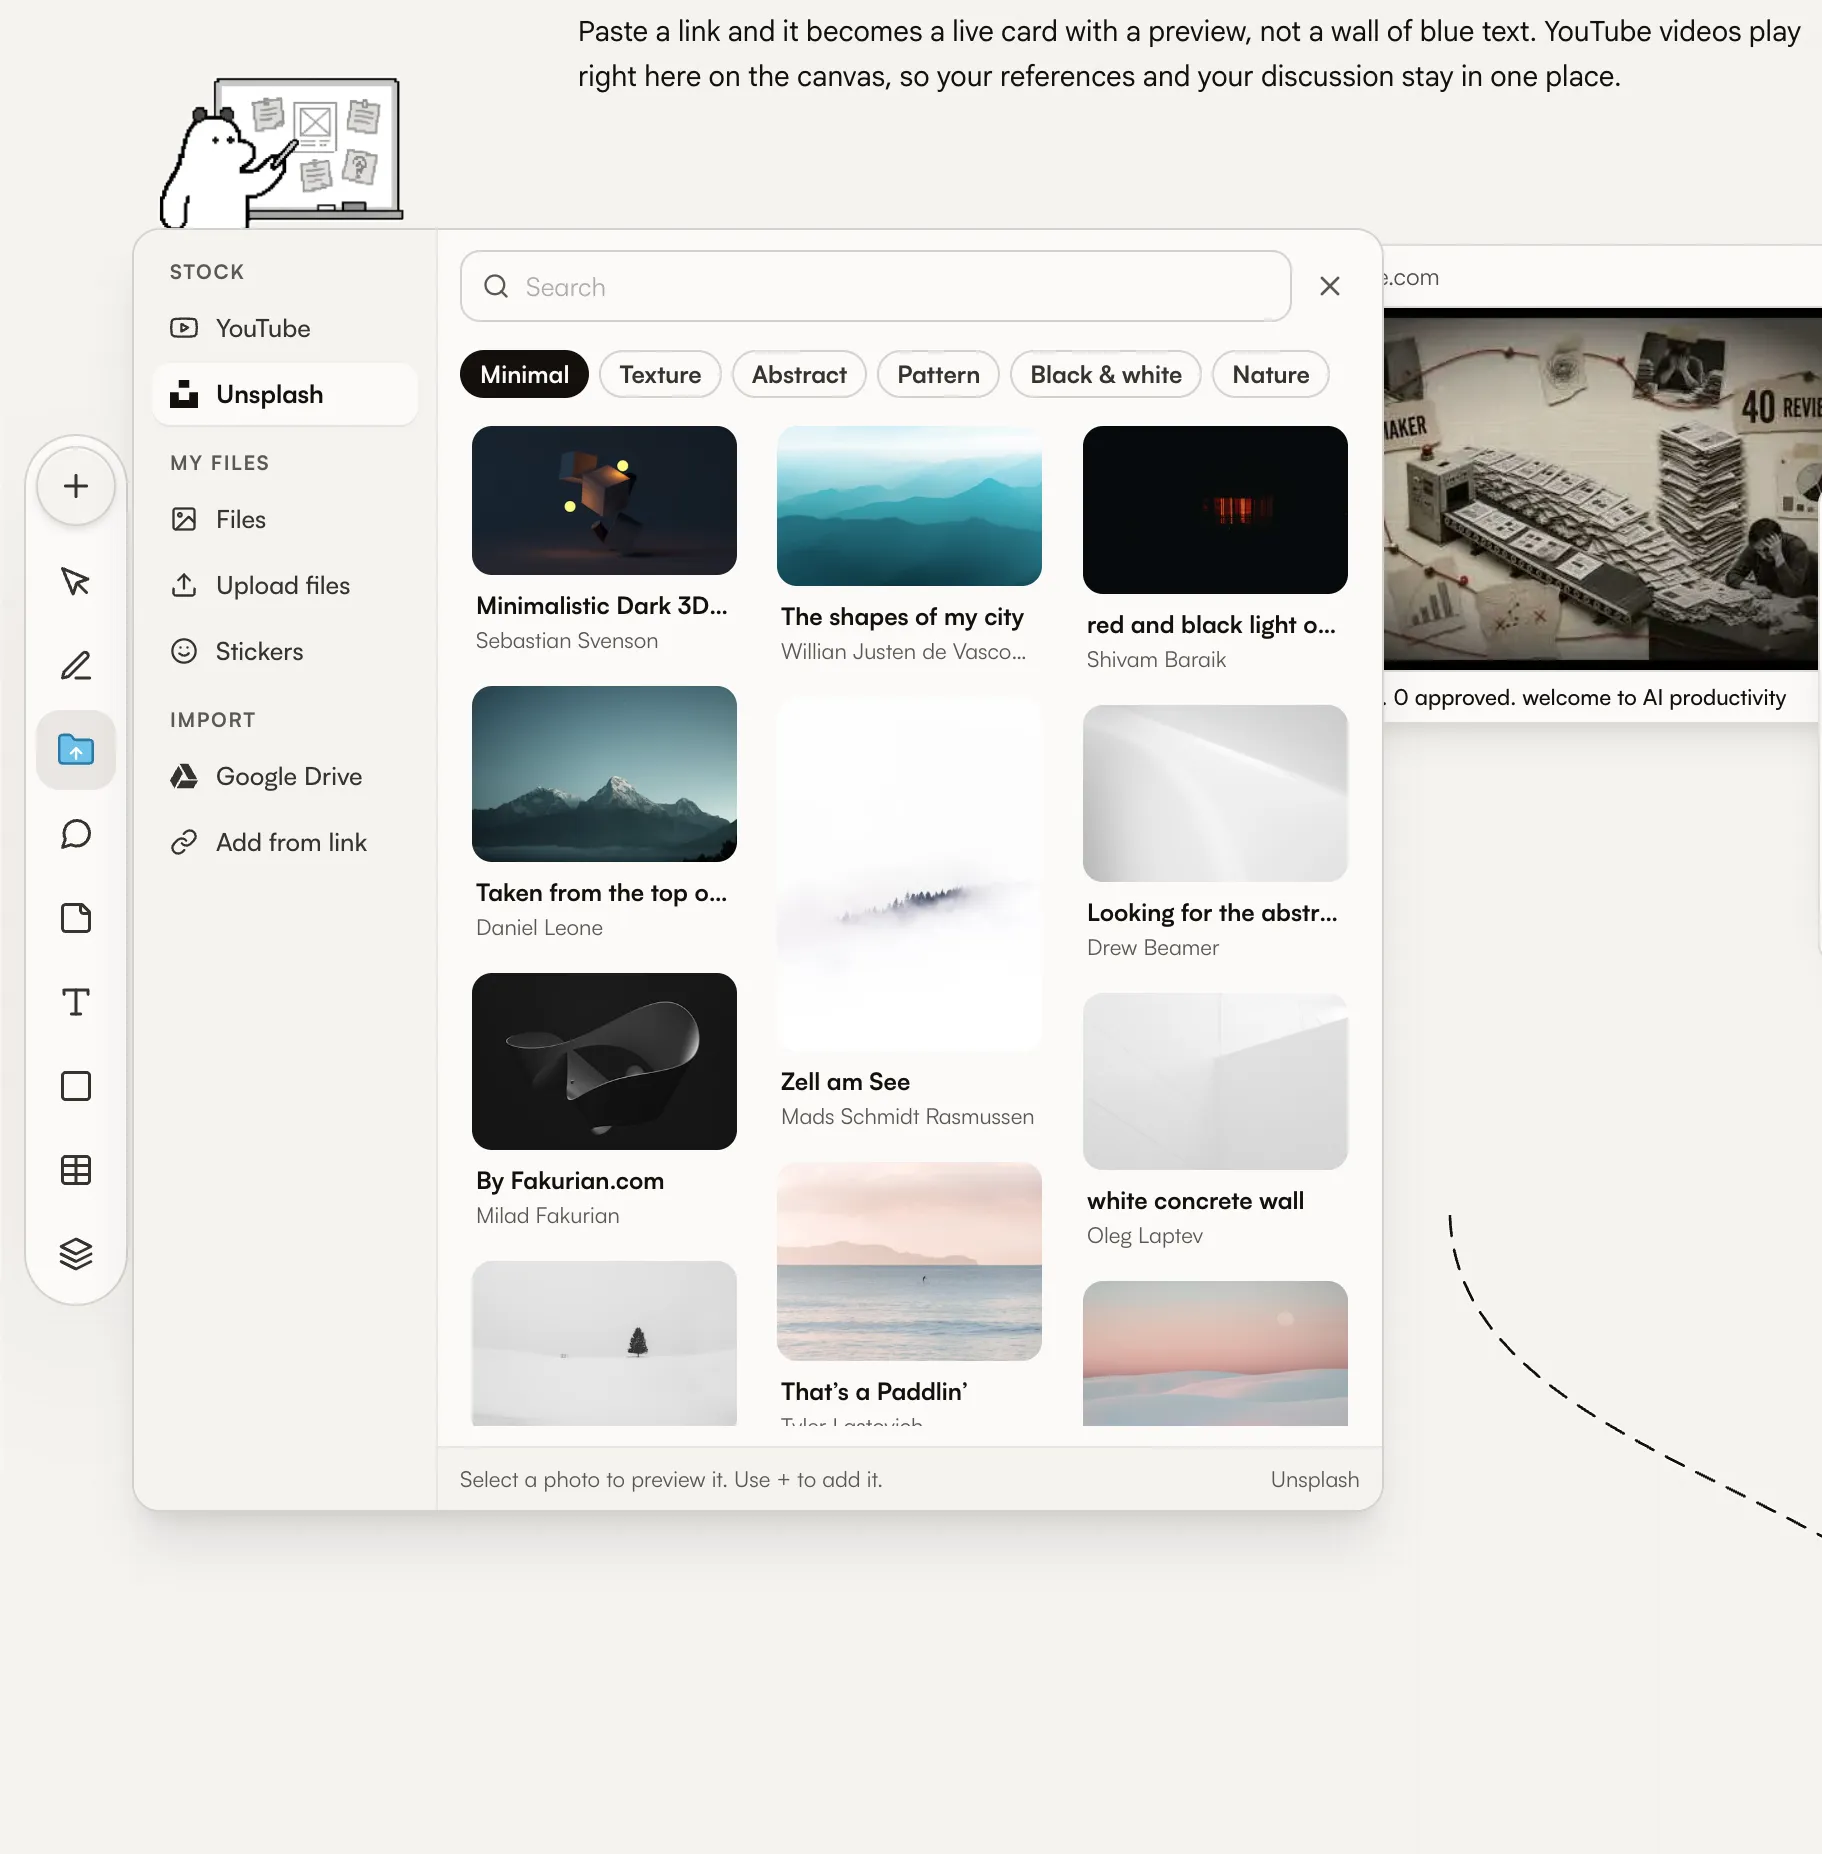Preview That's a Paddlin' seascape photo

tap(909, 1261)
